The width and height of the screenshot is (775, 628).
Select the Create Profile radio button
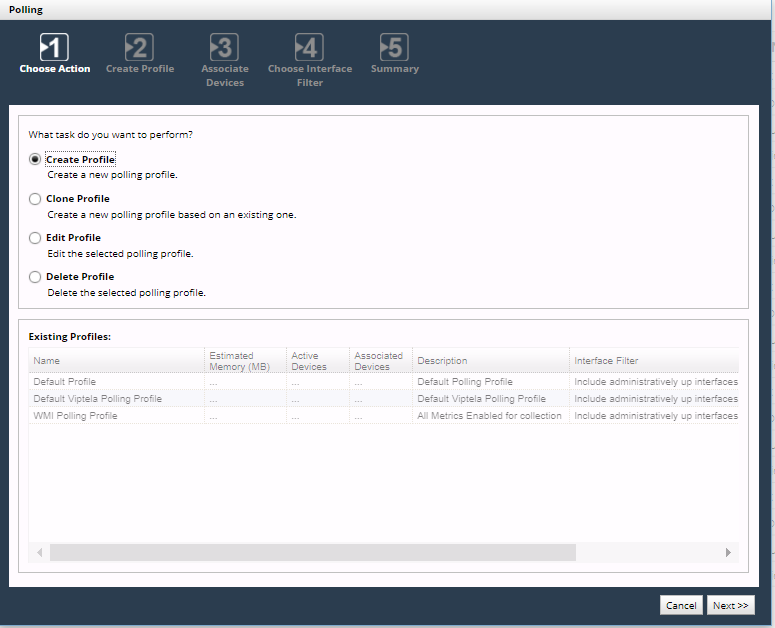(36, 160)
